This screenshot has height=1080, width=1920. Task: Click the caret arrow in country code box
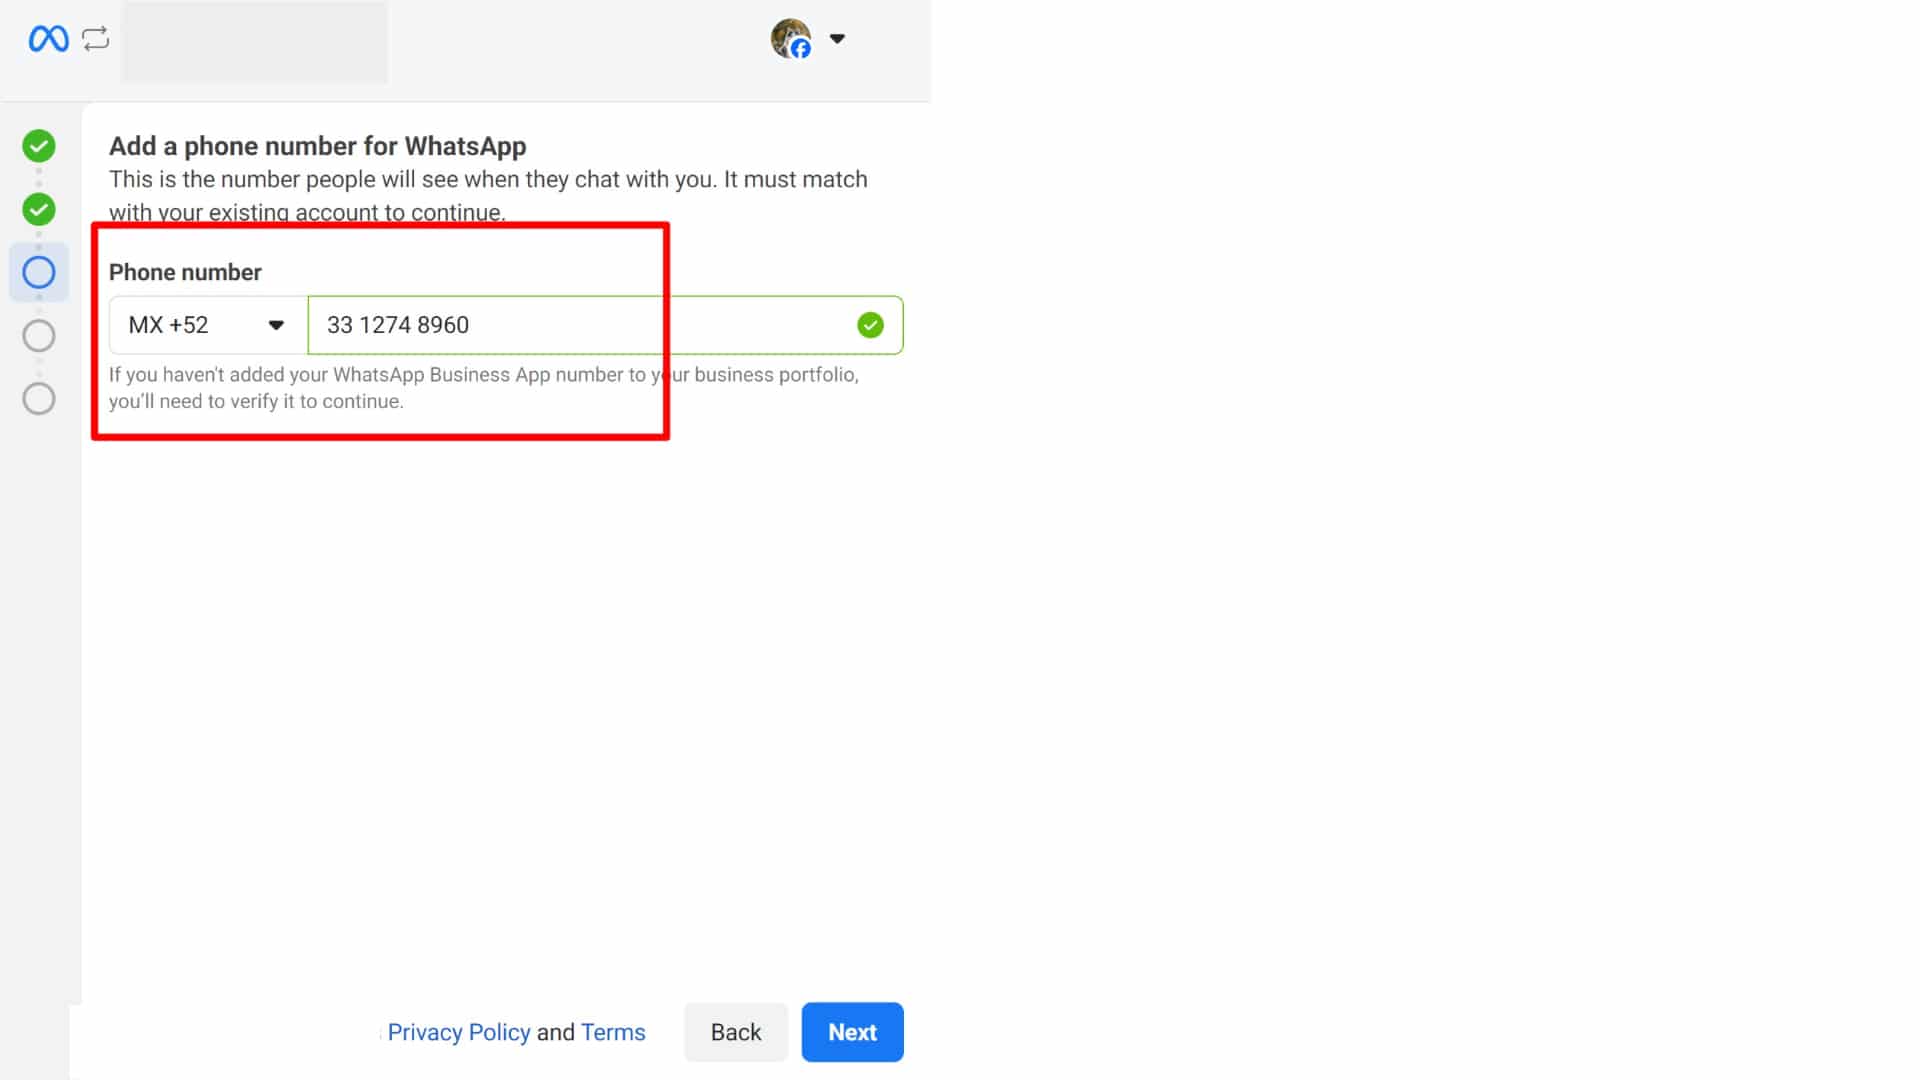coord(276,325)
